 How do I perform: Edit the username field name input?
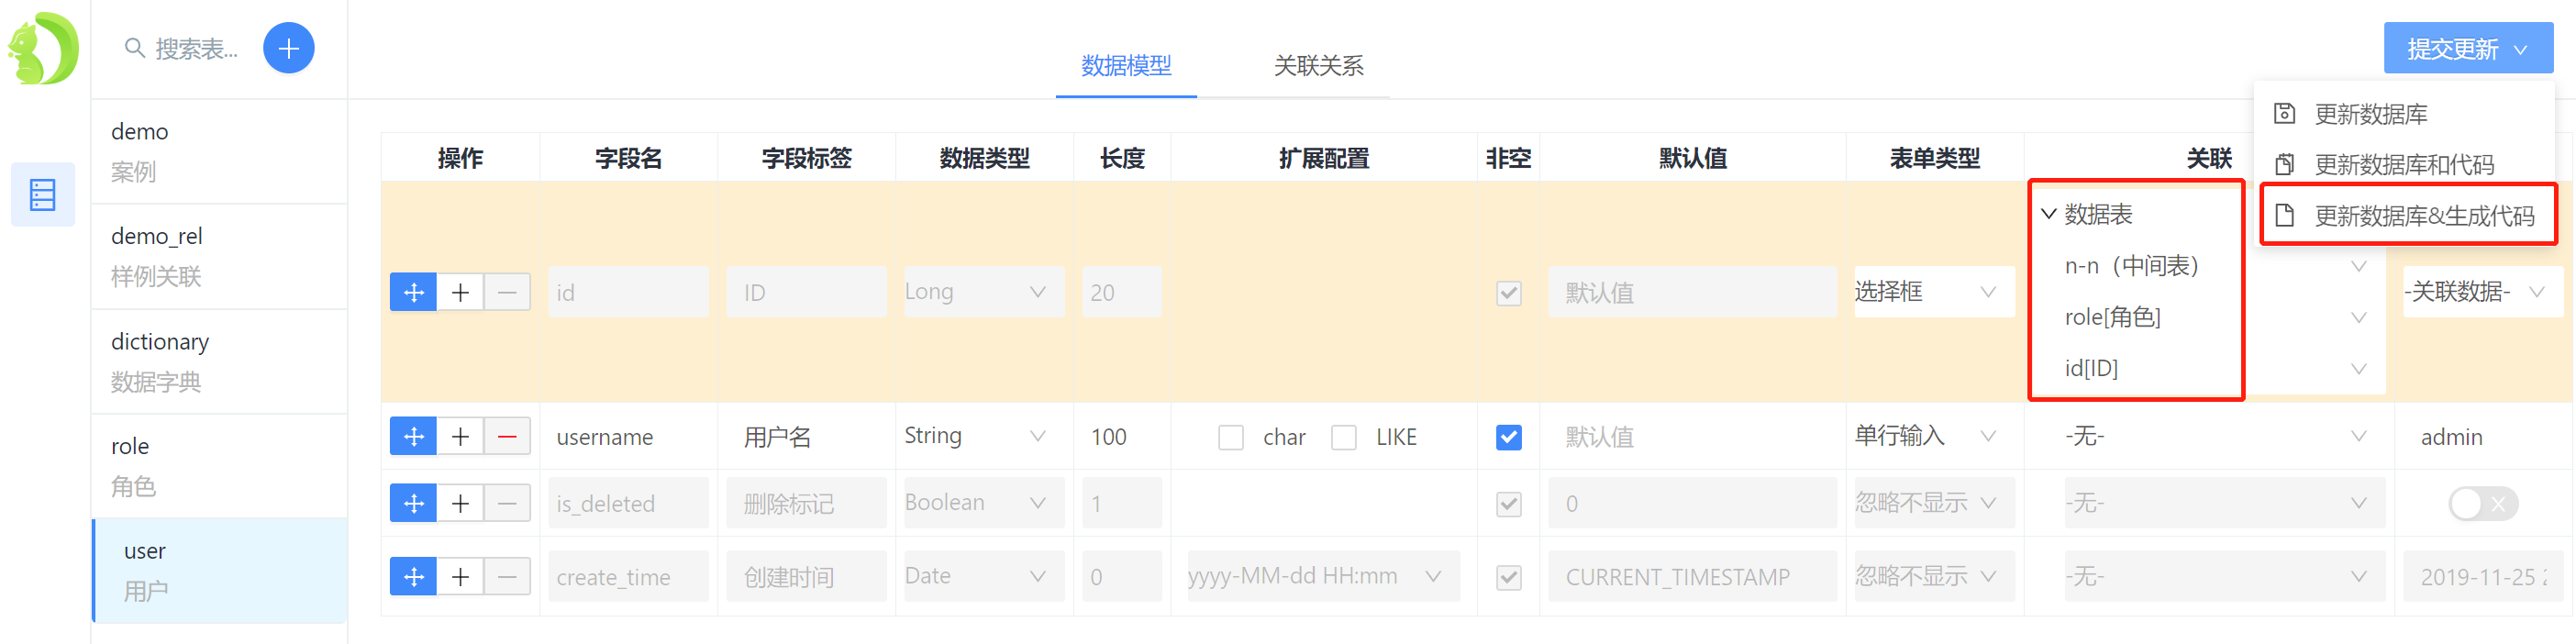click(x=628, y=437)
